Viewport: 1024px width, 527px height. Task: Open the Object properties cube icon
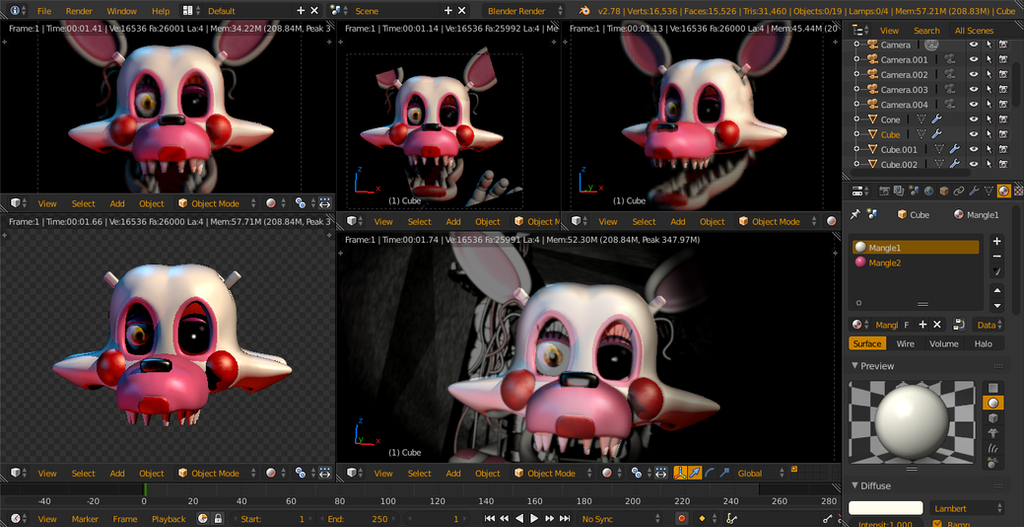pos(943,191)
